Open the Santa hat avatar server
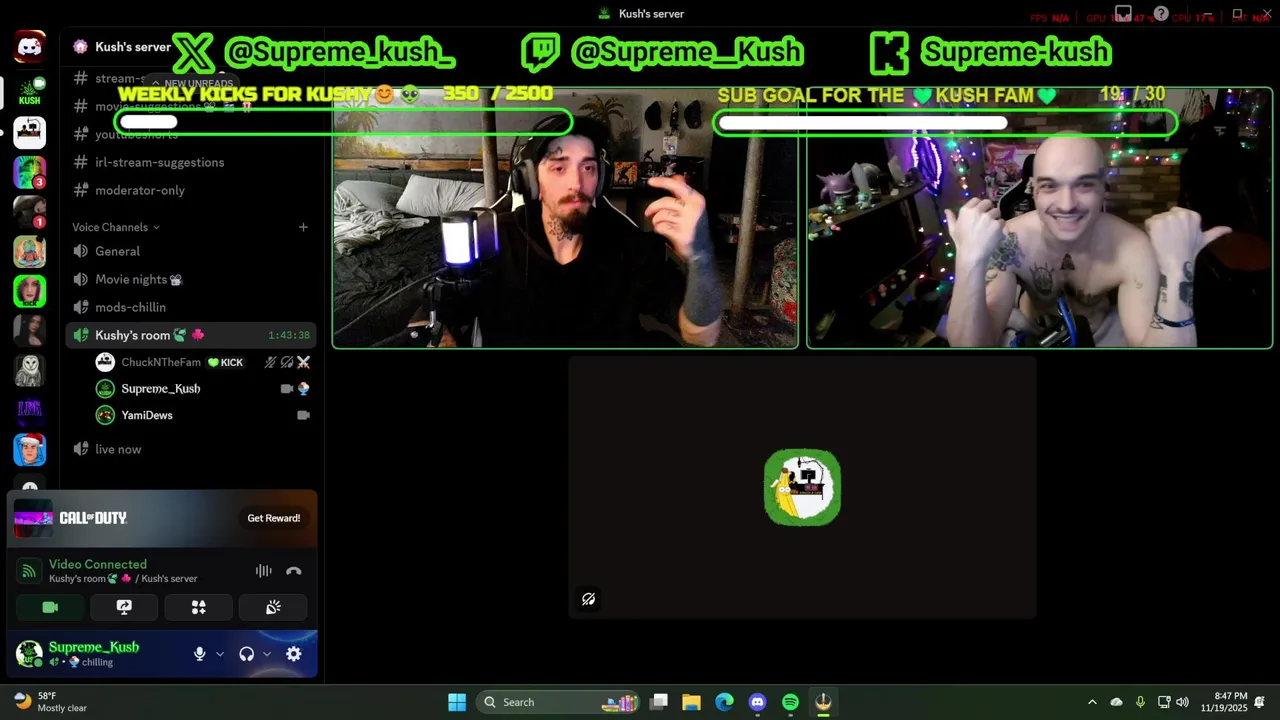 [29, 450]
